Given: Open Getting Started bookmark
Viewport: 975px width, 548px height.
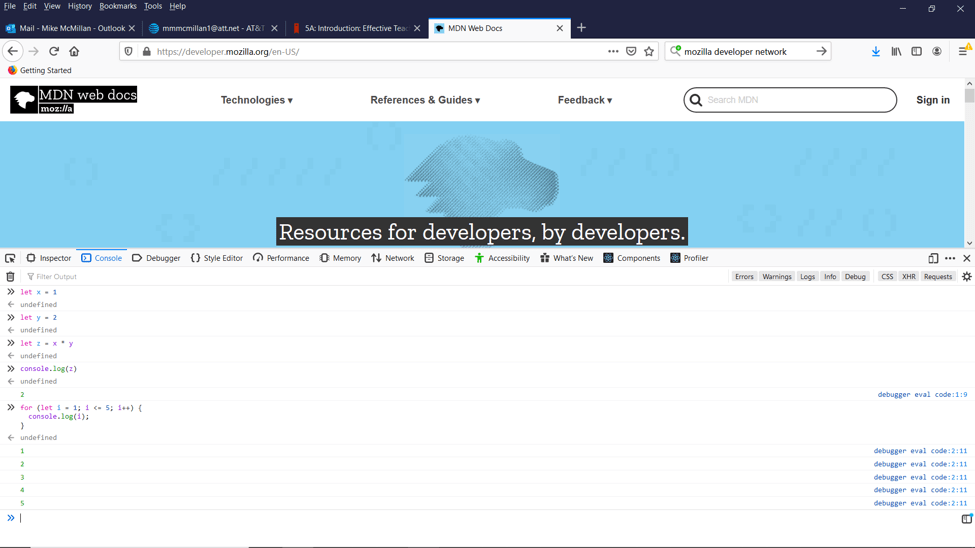Looking at the screenshot, I should [40, 70].
